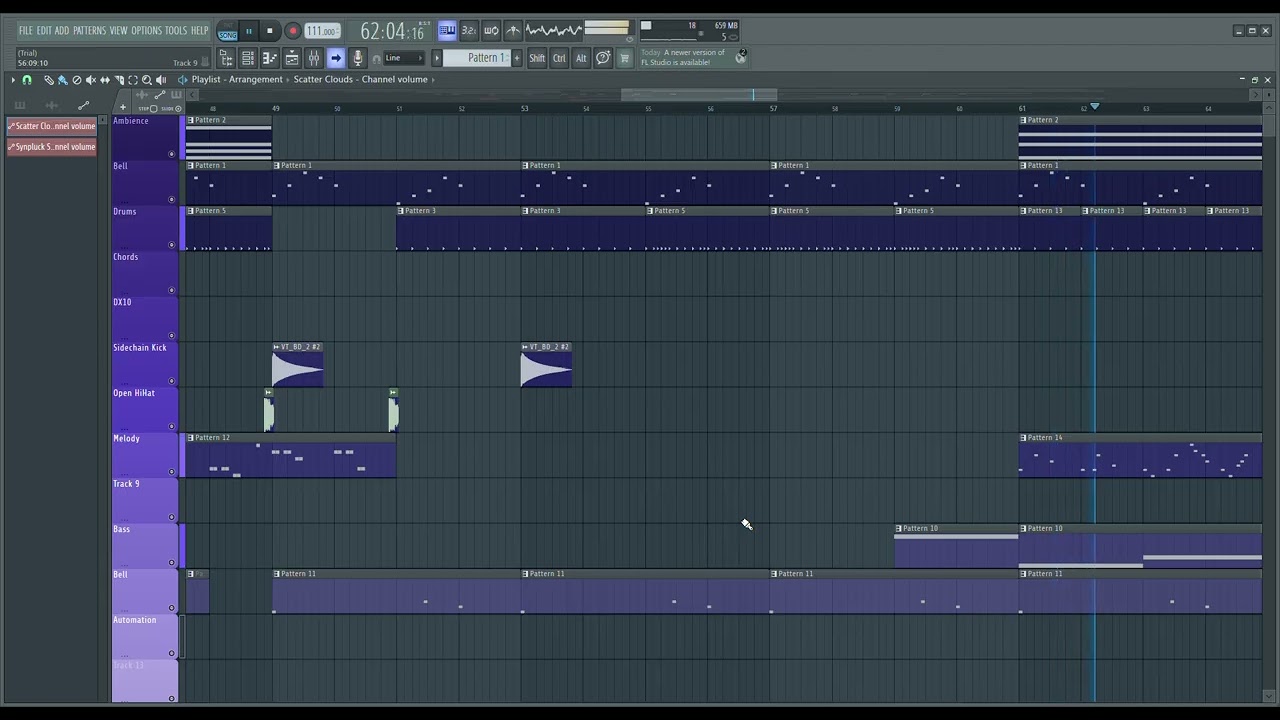Open the VIEW menu

118,30
